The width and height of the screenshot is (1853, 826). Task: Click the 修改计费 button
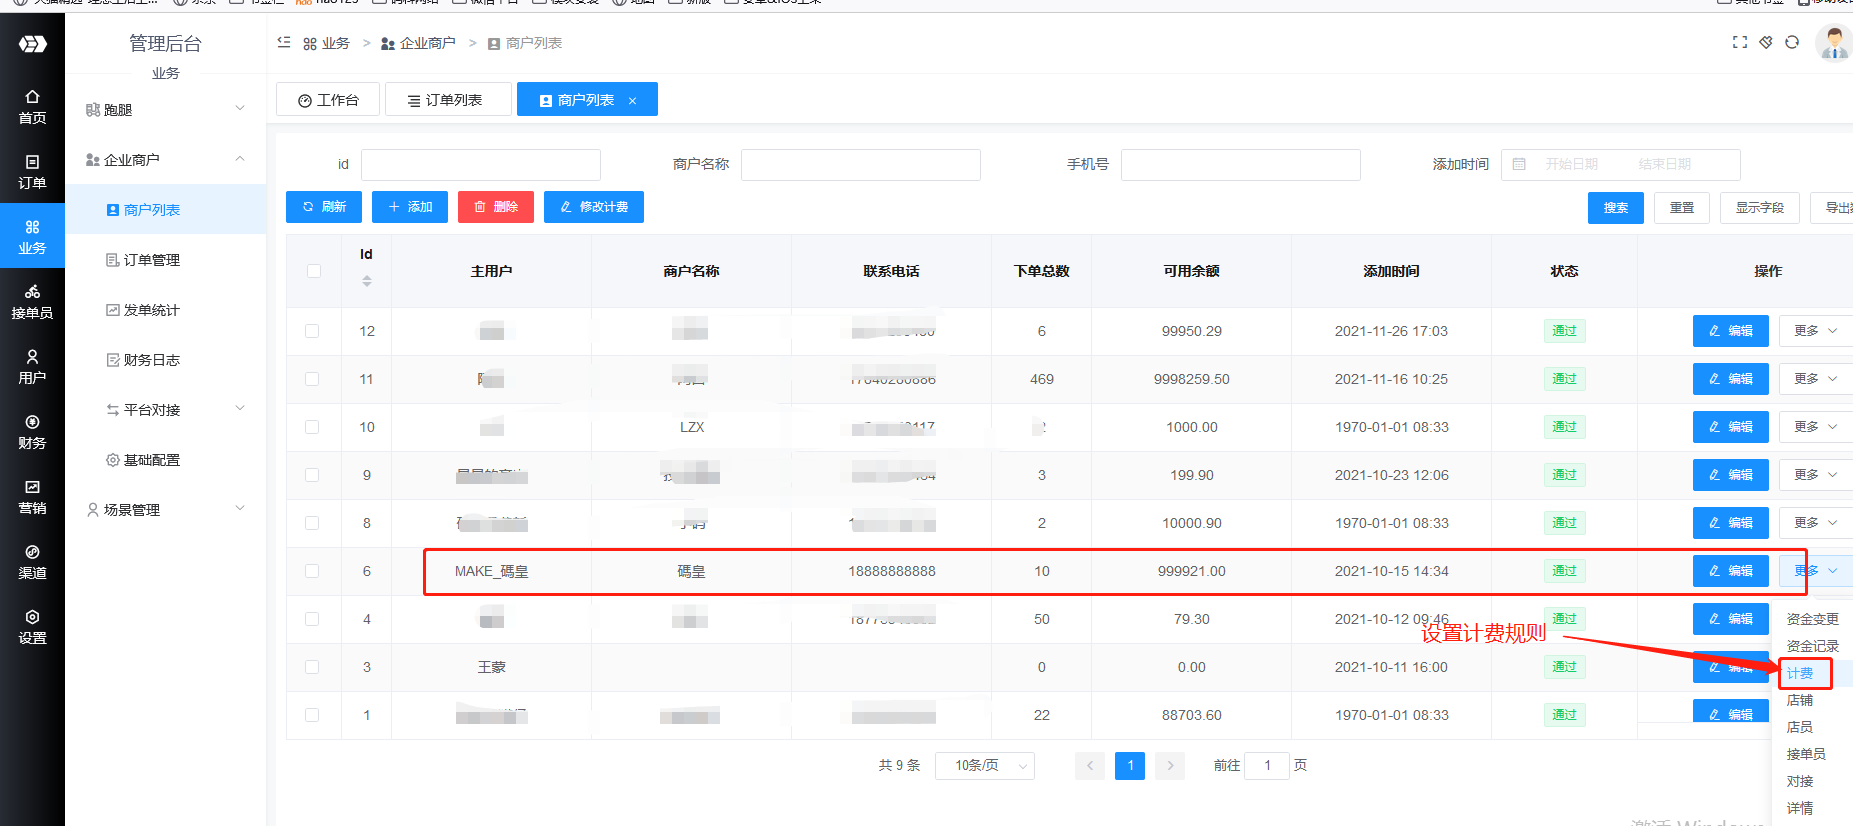(594, 207)
